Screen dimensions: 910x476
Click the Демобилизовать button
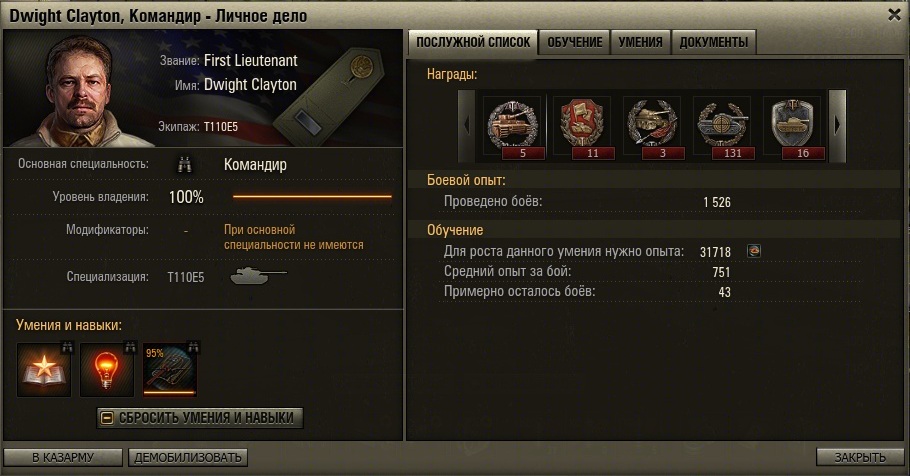tap(188, 457)
